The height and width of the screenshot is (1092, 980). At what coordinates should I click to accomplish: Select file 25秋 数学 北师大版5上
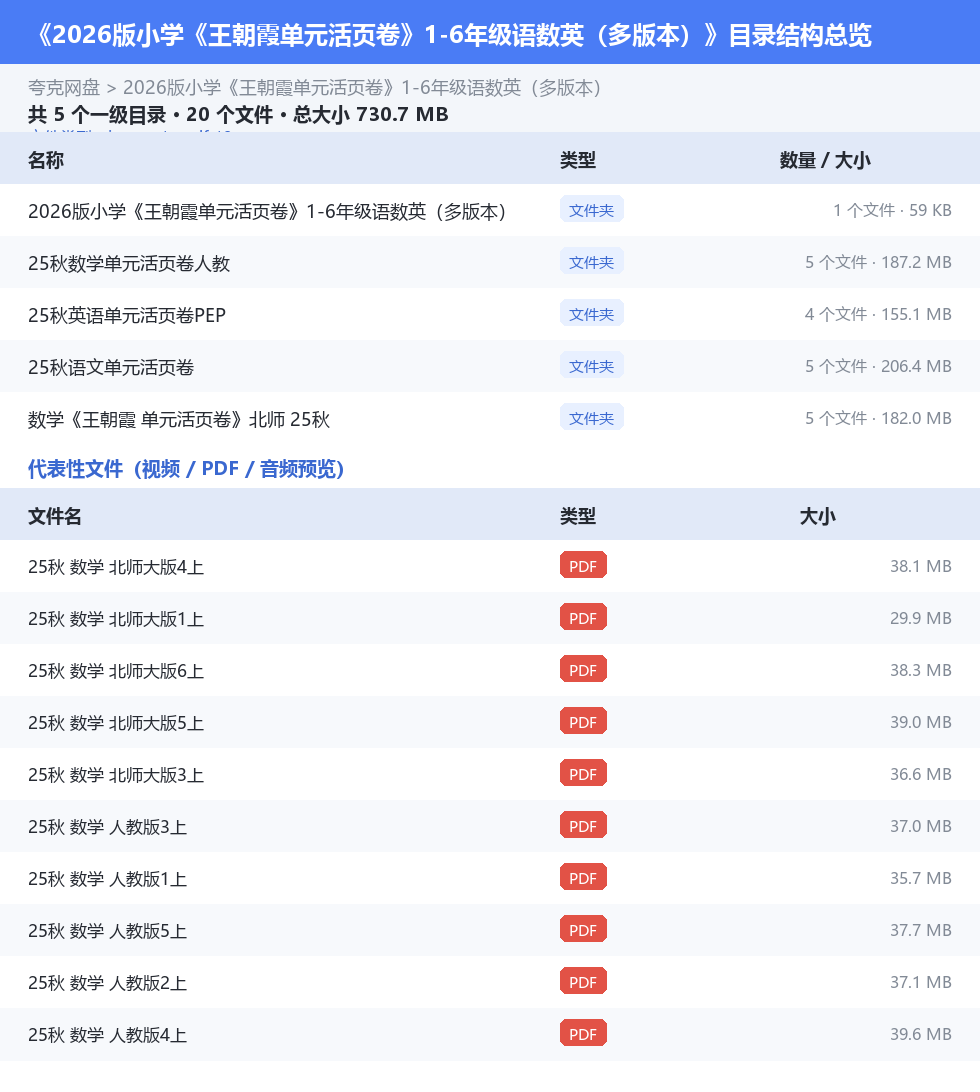point(116,723)
